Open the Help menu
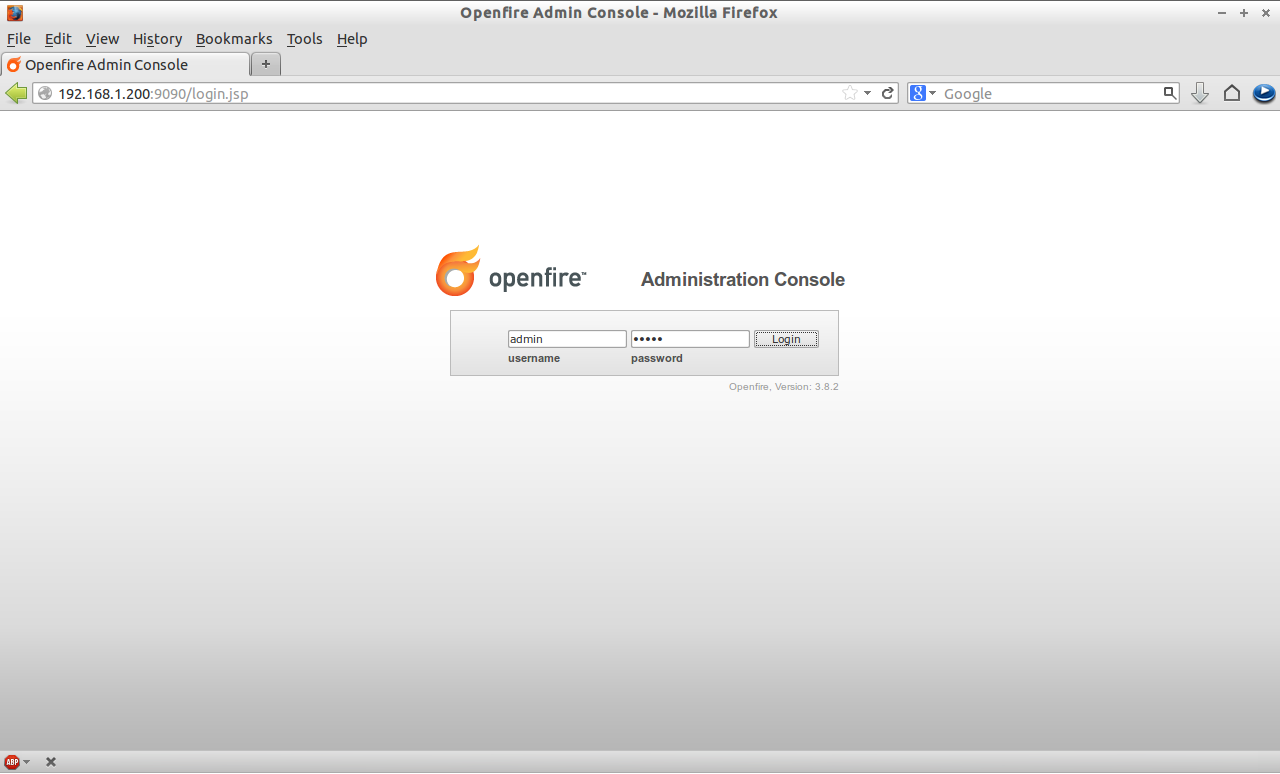 point(352,39)
